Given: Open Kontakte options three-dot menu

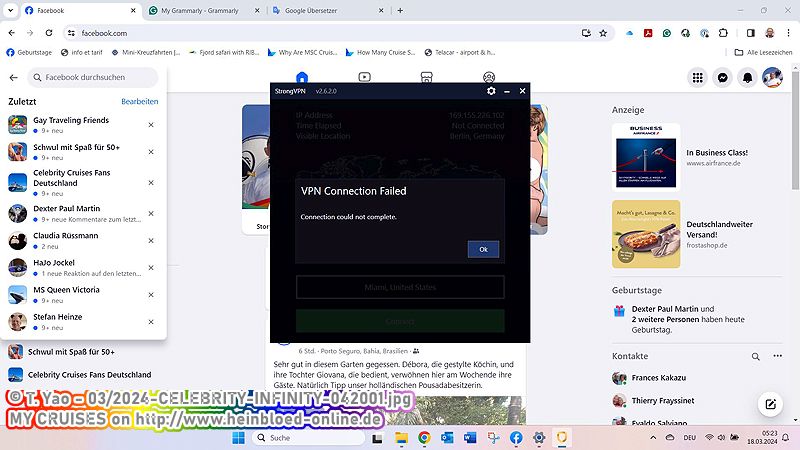Looking at the screenshot, I should pos(777,356).
